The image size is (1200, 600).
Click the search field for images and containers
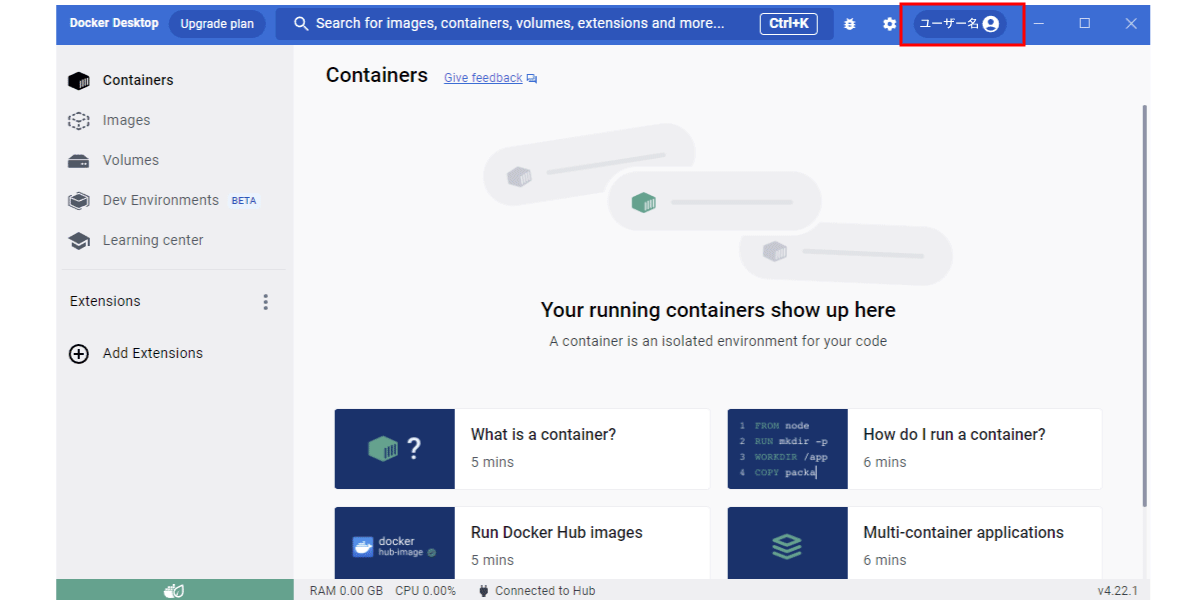click(x=554, y=23)
